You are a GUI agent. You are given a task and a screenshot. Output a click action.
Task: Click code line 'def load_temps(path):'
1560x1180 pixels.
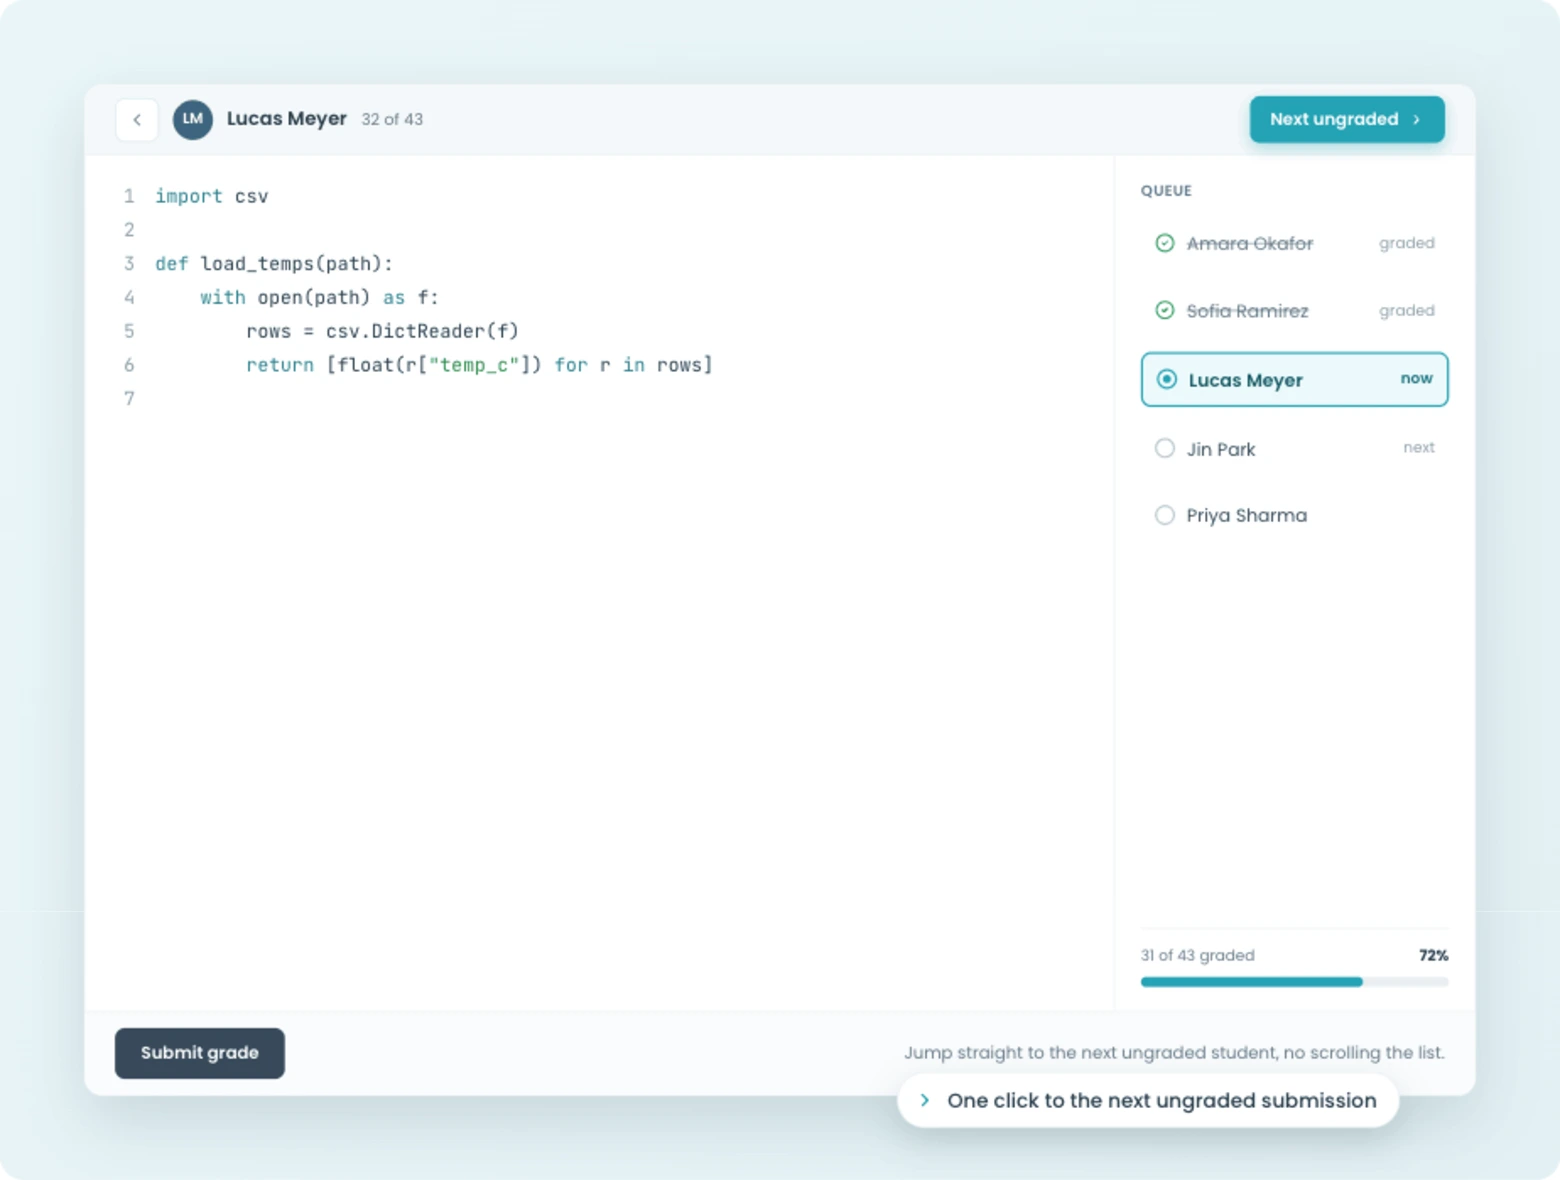click(x=274, y=264)
